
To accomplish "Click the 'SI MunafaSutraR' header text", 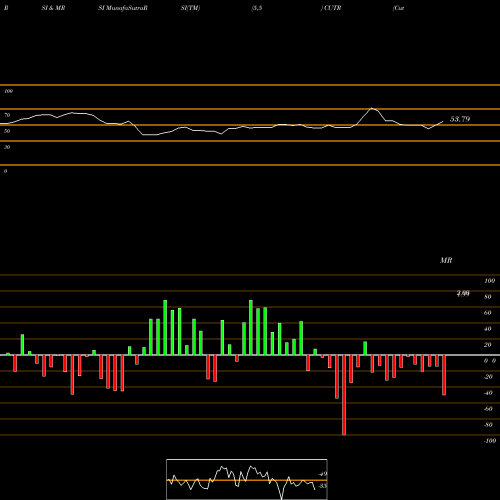I will click(123, 8).
